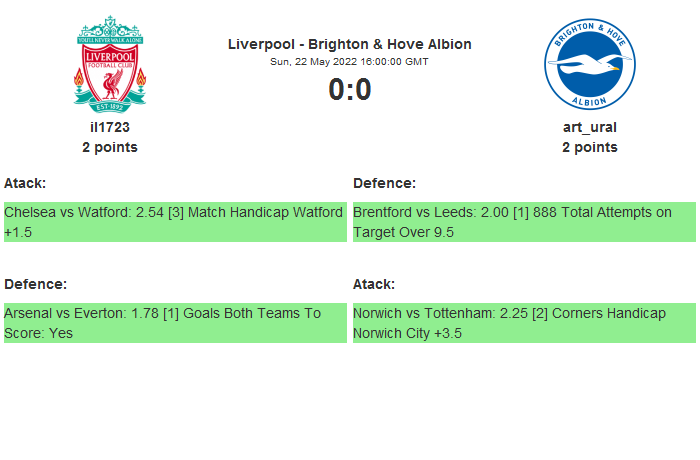Click the Liverpool FC club crest
Viewport: 700px width, 460px height.
pos(110,63)
